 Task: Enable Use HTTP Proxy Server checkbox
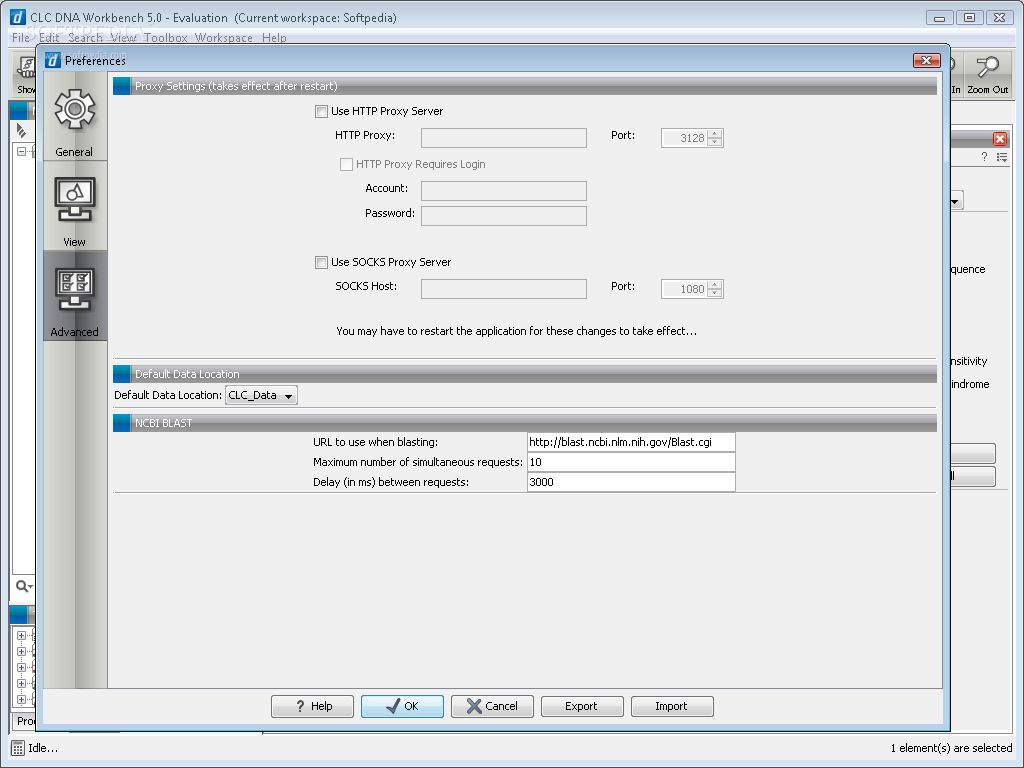point(321,112)
